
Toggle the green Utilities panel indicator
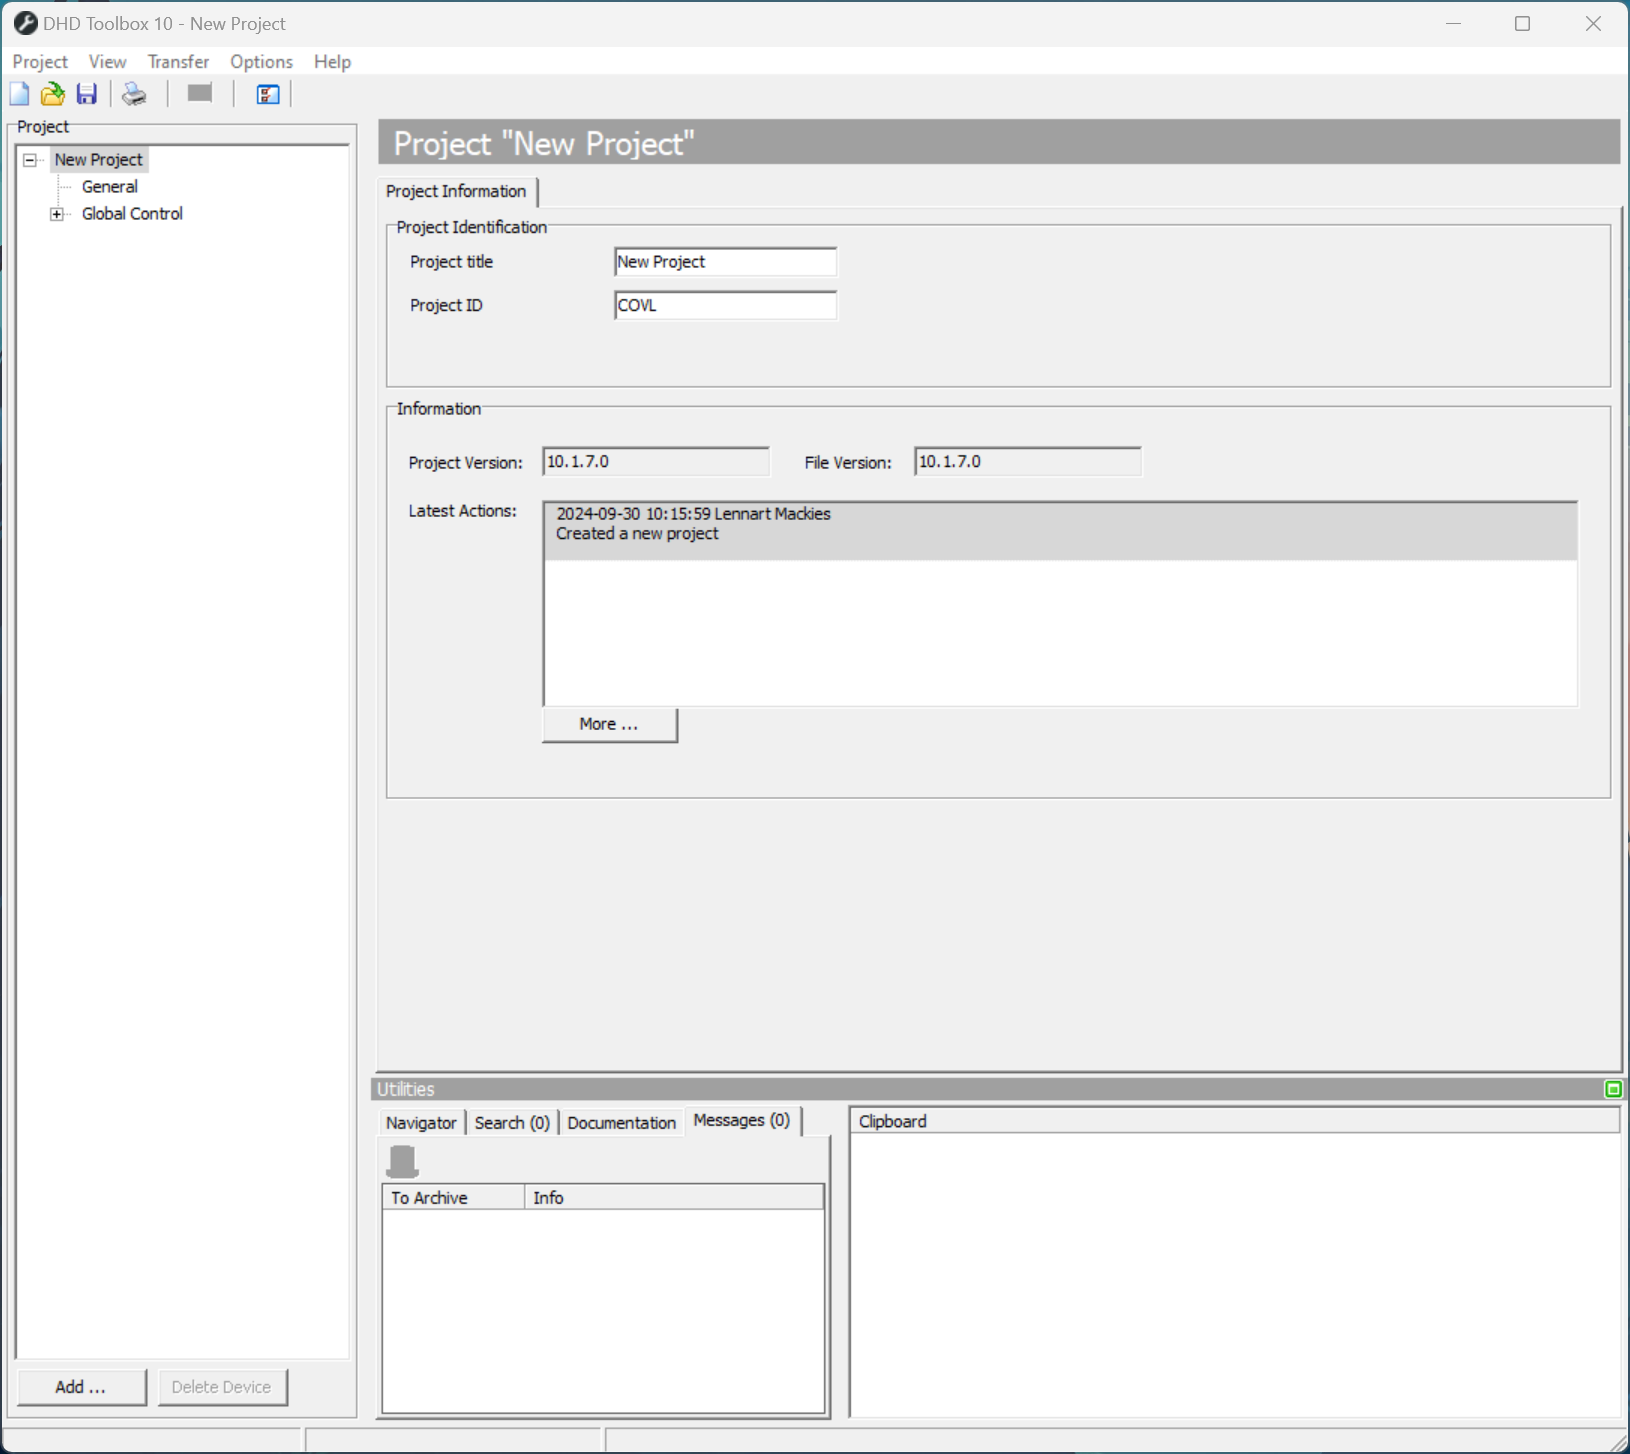1611,1089
